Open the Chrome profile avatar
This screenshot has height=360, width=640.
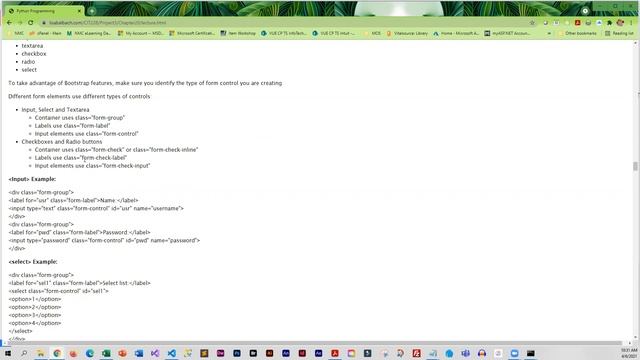pyautogui.click(x=620, y=23)
